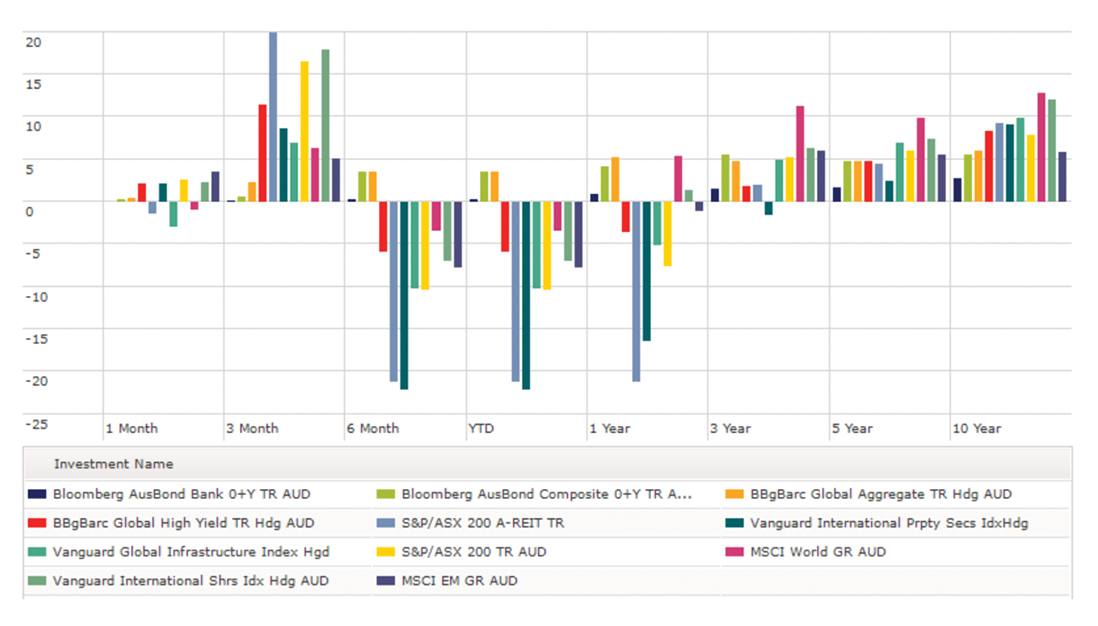Click the Bloomberg AusBond Bank navy legend swatch
1098x626 pixels.
37,494
